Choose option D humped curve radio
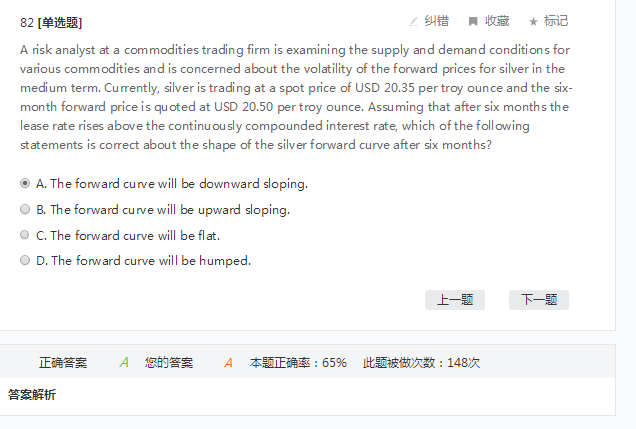The height and width of the screenshot is (429, 636). [25, 261]
